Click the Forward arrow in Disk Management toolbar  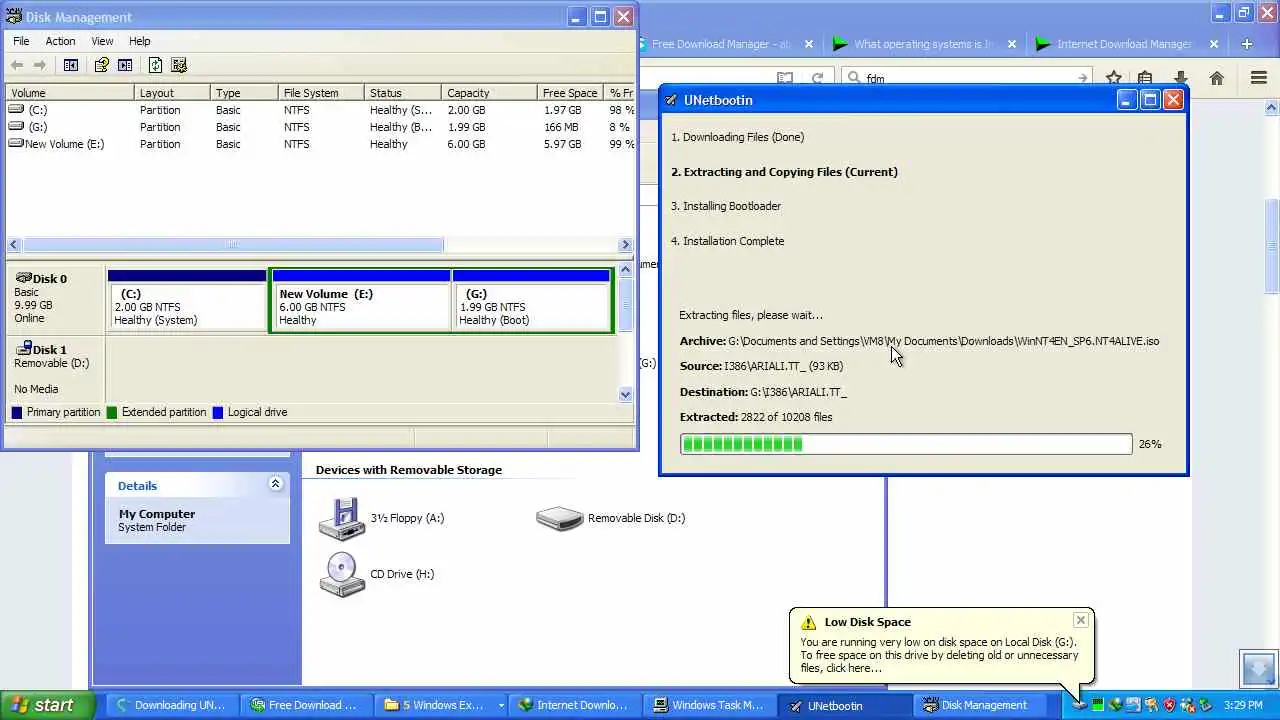[x=40, y=65]
